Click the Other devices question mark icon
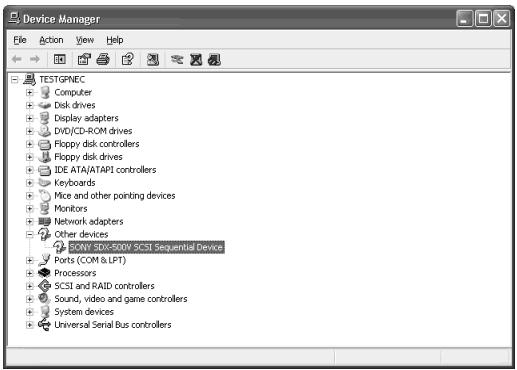 click(44, 234)
